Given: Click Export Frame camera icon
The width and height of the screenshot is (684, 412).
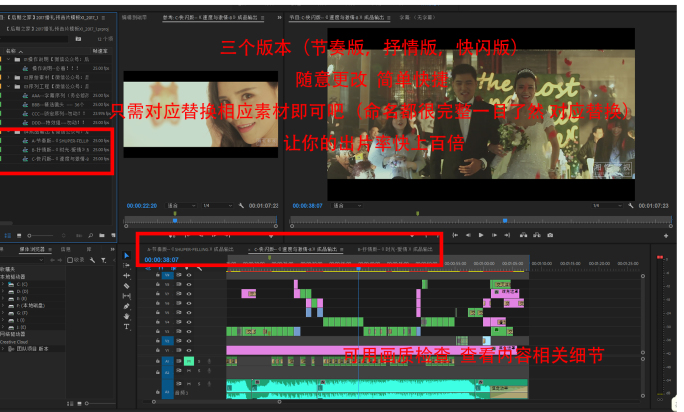Looking at the screenshot, I should pyautogui.click(x=550, y=235).
